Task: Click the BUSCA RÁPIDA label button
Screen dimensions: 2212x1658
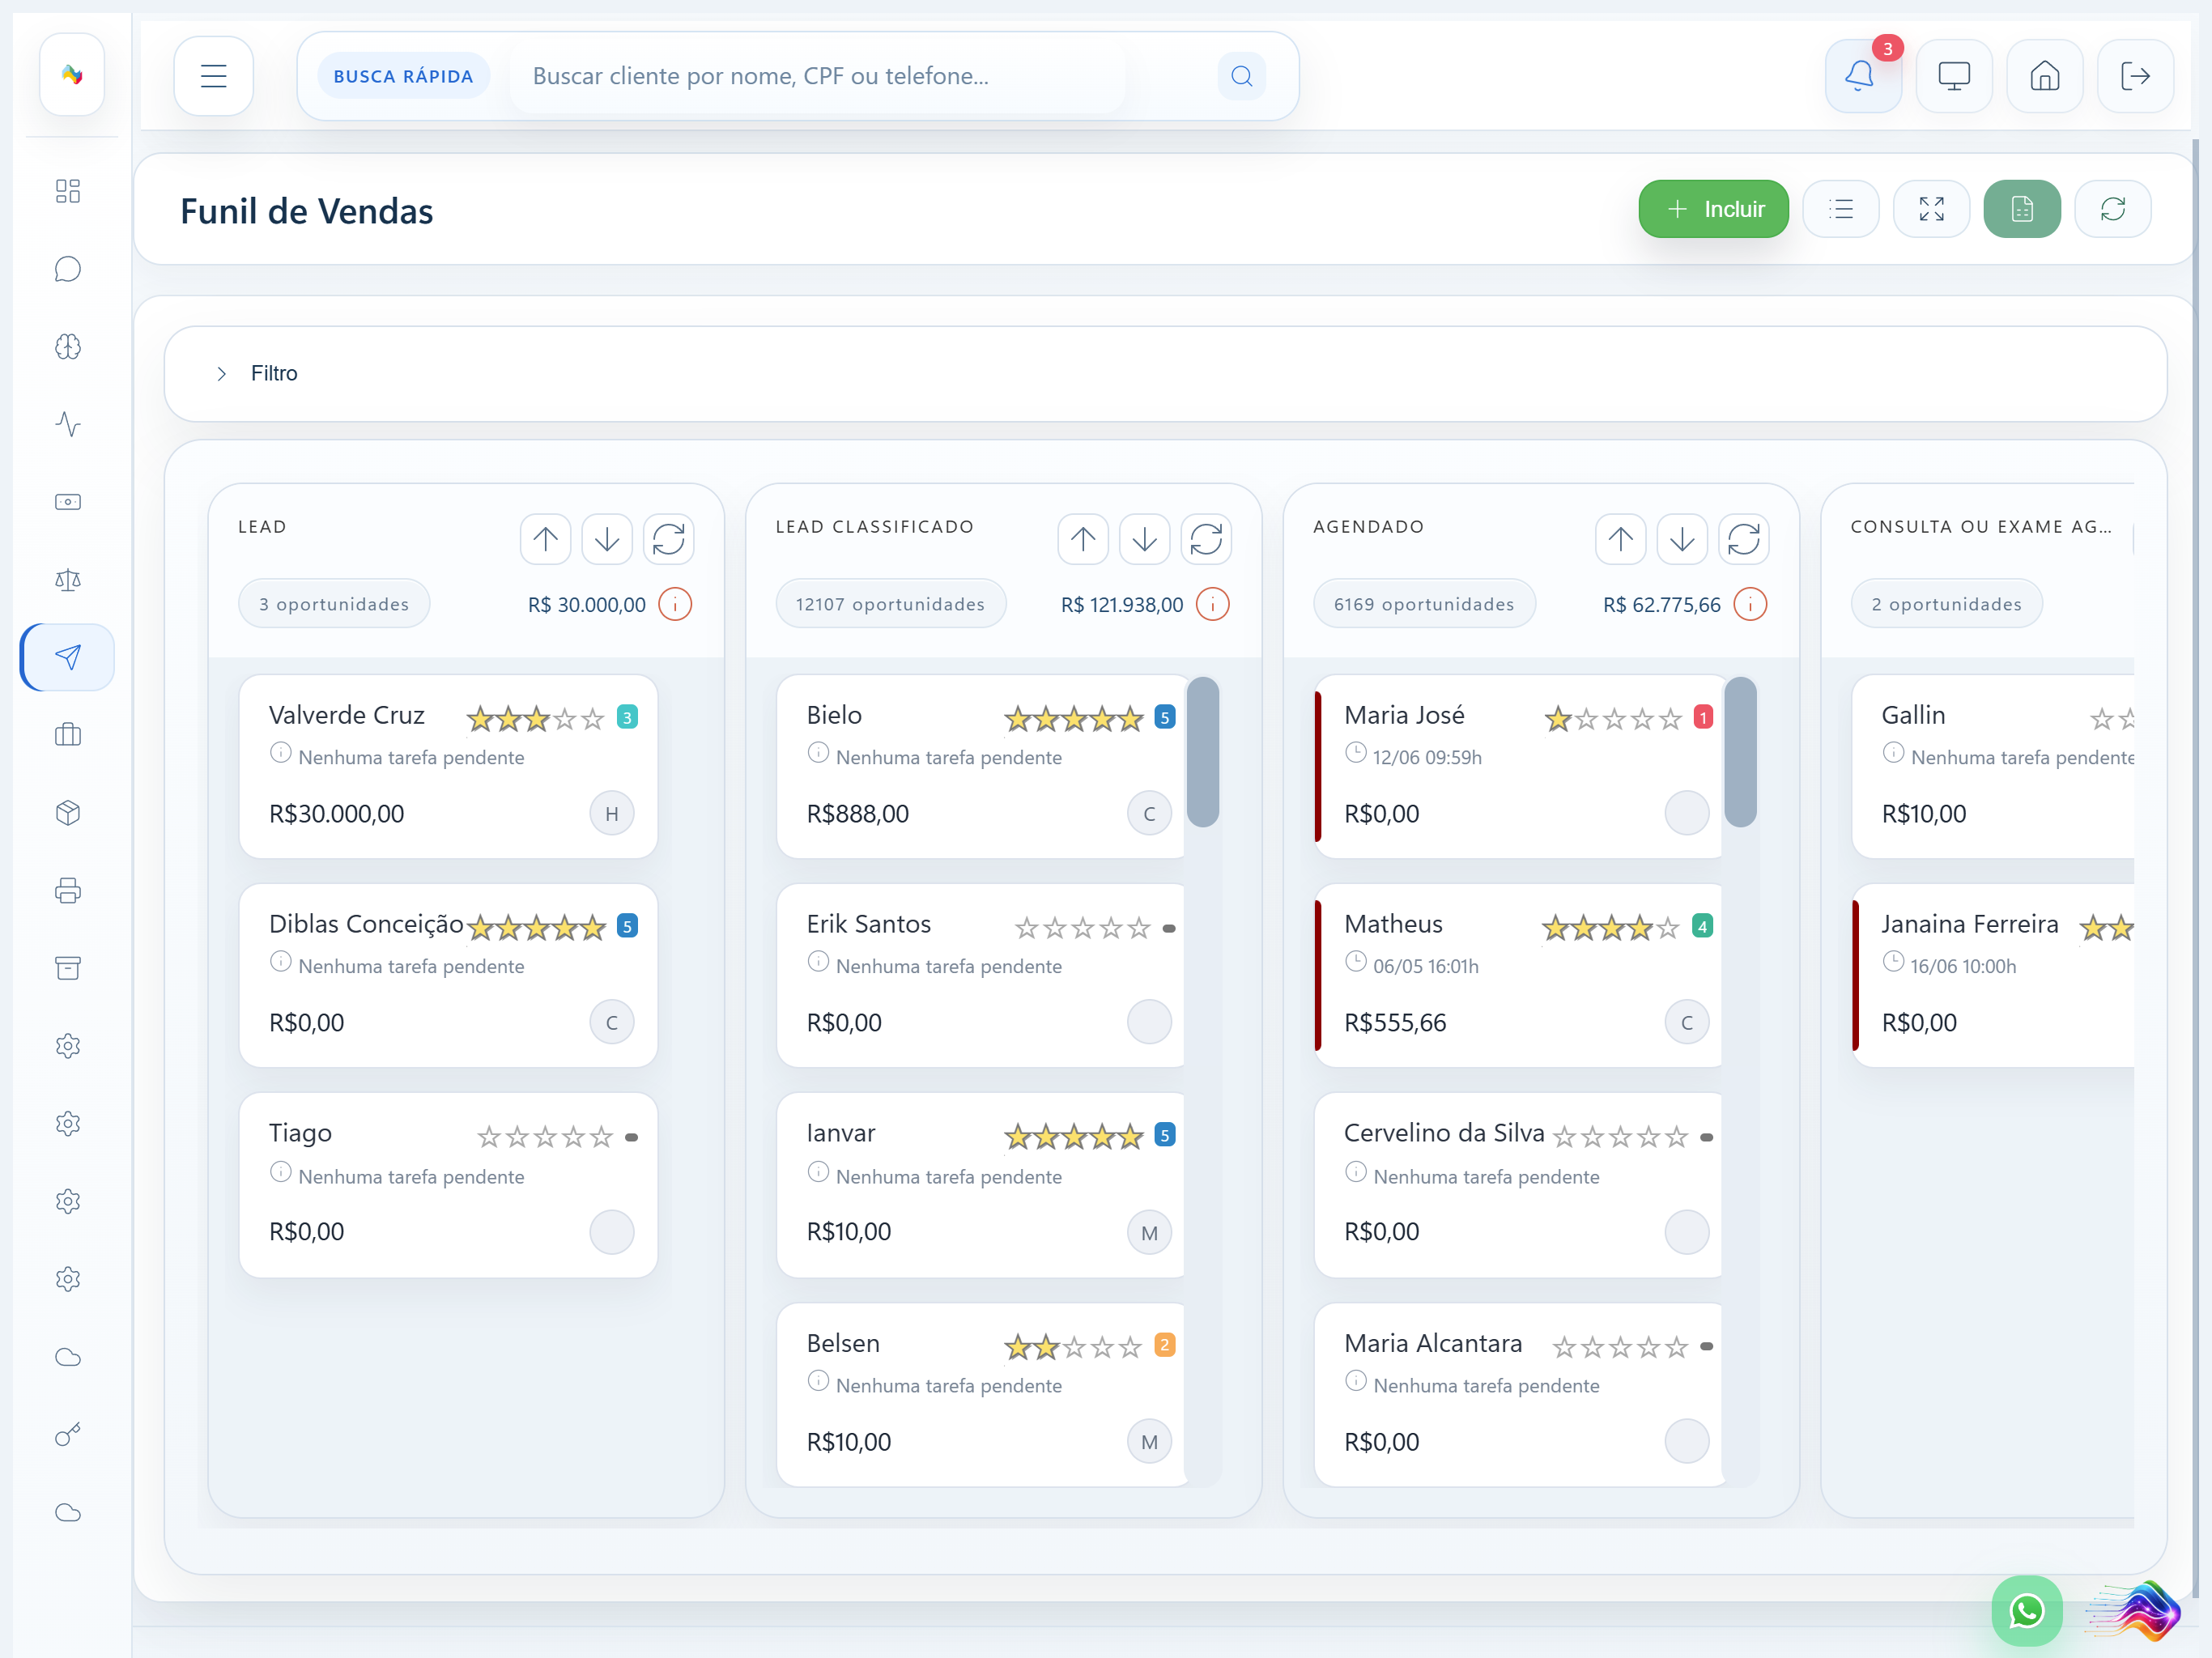Action: (403, 76)
